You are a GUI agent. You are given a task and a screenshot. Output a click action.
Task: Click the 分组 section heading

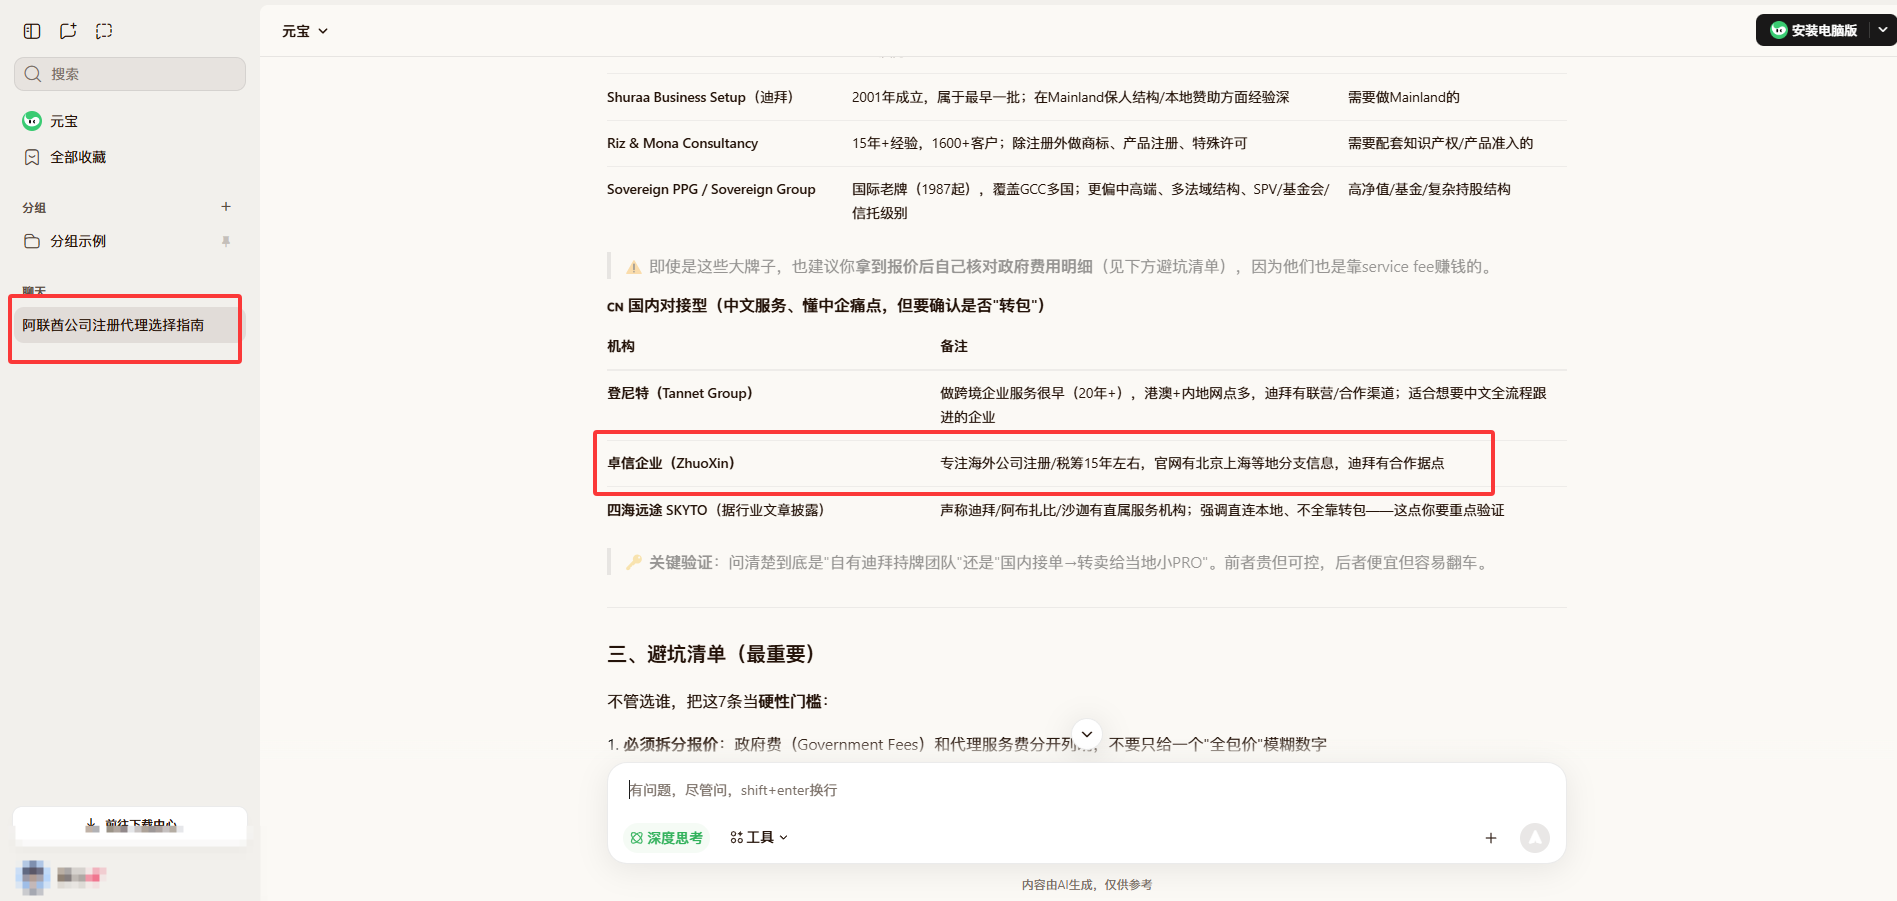pos(34,208)
